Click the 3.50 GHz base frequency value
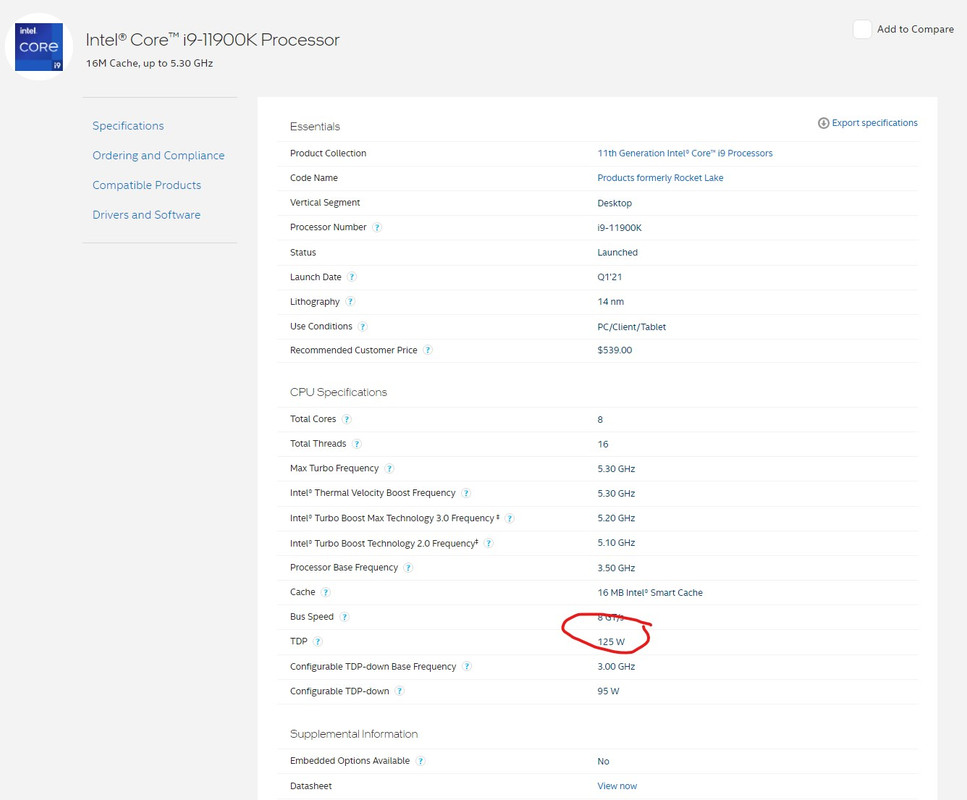 616,567
